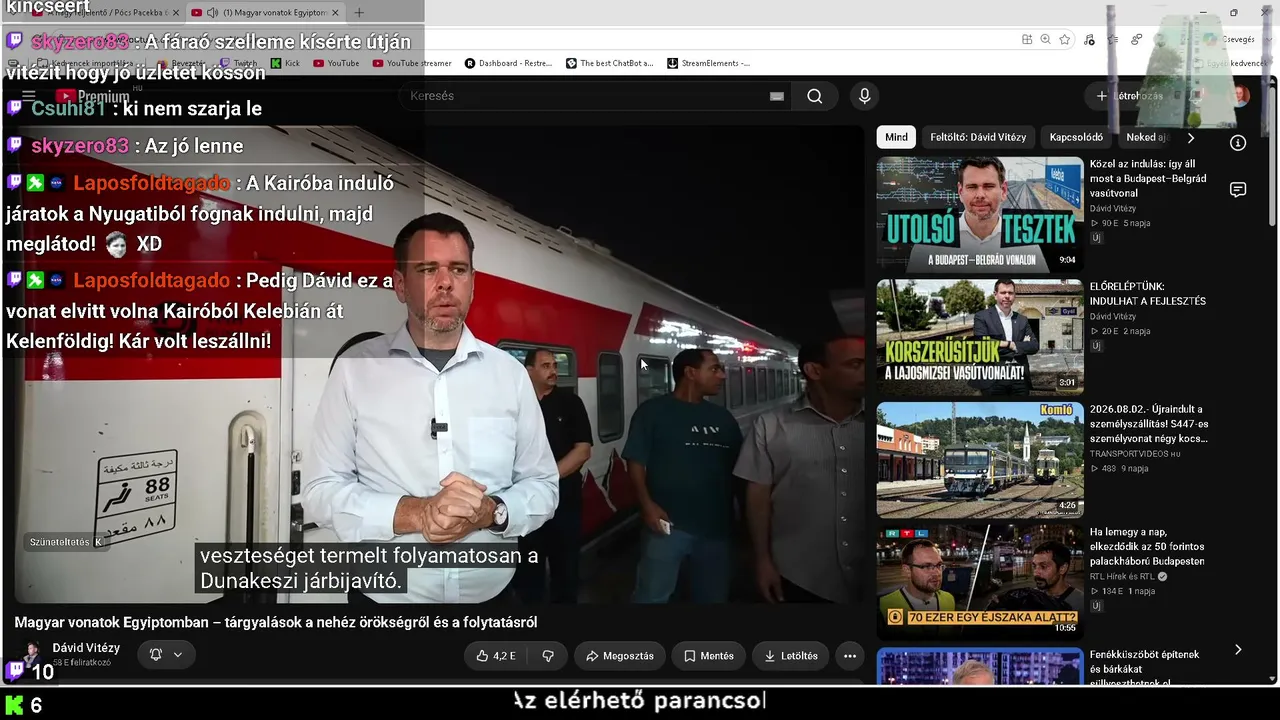
Task: Open 'ELŐRELÉPTÜNK: INDULHAT A FEJLESZTÉS' video title
Action: click(1148, 294)
